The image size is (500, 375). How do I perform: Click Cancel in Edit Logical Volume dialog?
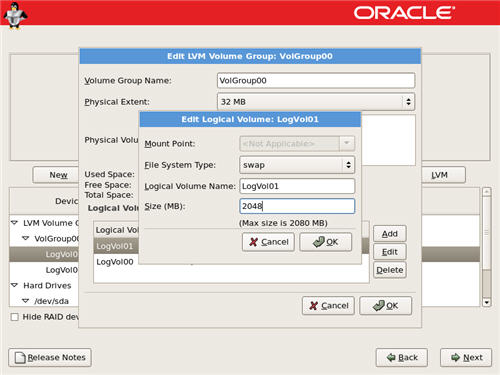click(x=268, y=242)
